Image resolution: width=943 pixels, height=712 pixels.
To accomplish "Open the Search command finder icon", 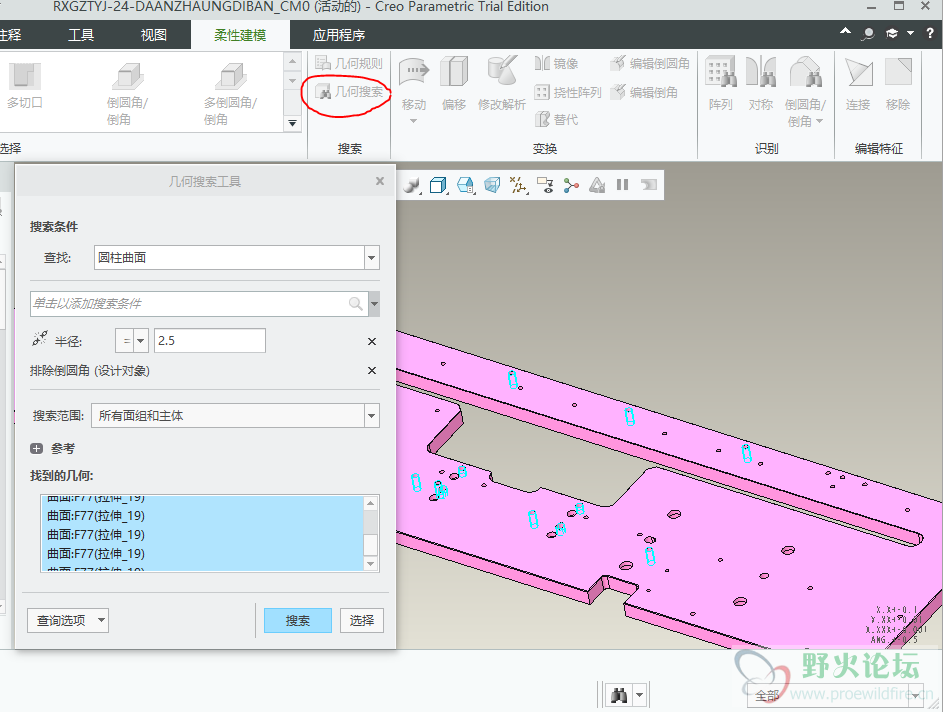I will click(x=868, y=34).
